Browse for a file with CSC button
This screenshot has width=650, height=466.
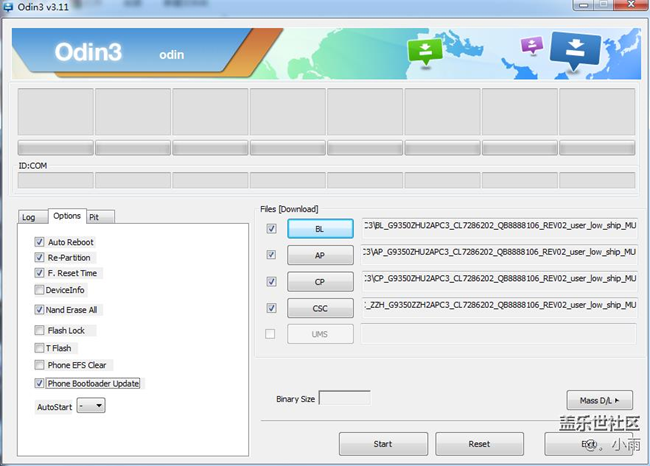click(320, 308)
